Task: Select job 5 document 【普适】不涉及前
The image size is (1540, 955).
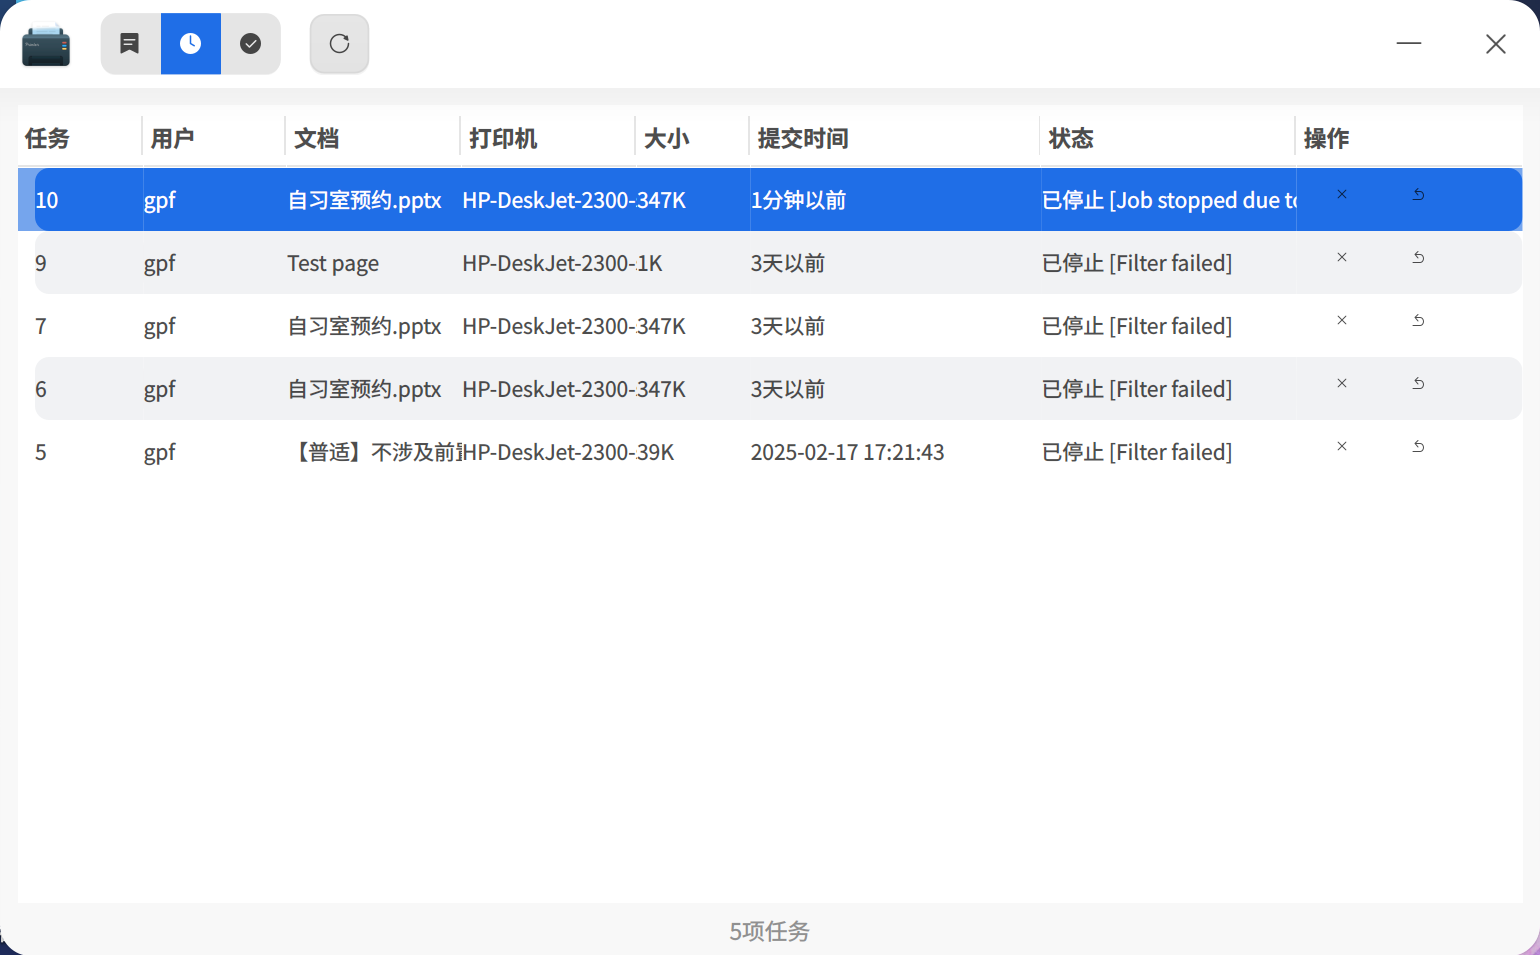Action: 372,452
